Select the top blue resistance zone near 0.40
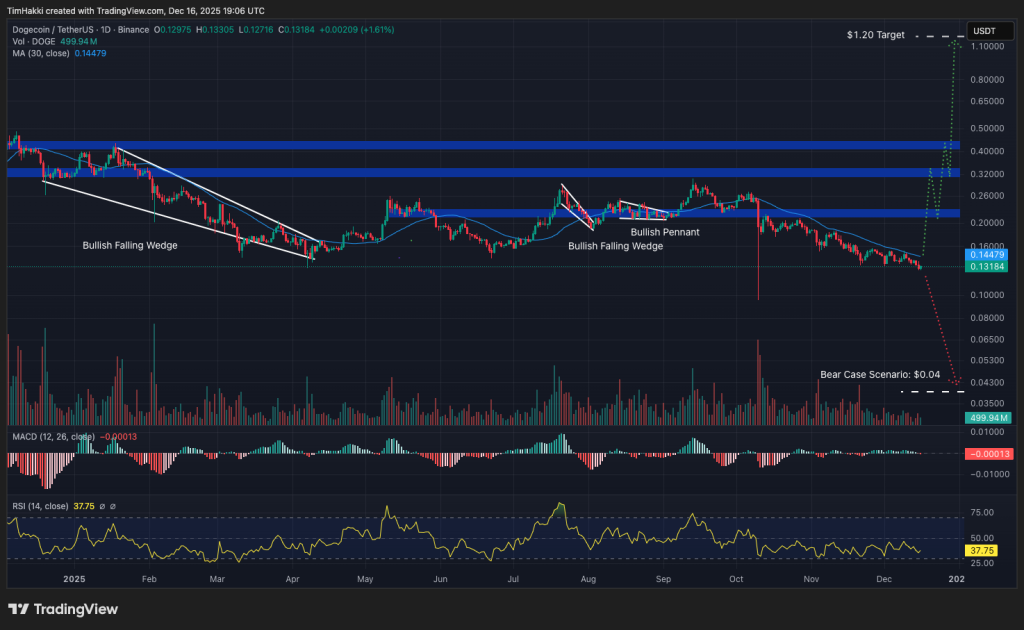Screen dimensions: 1024x630 click(x=480, y=146)
